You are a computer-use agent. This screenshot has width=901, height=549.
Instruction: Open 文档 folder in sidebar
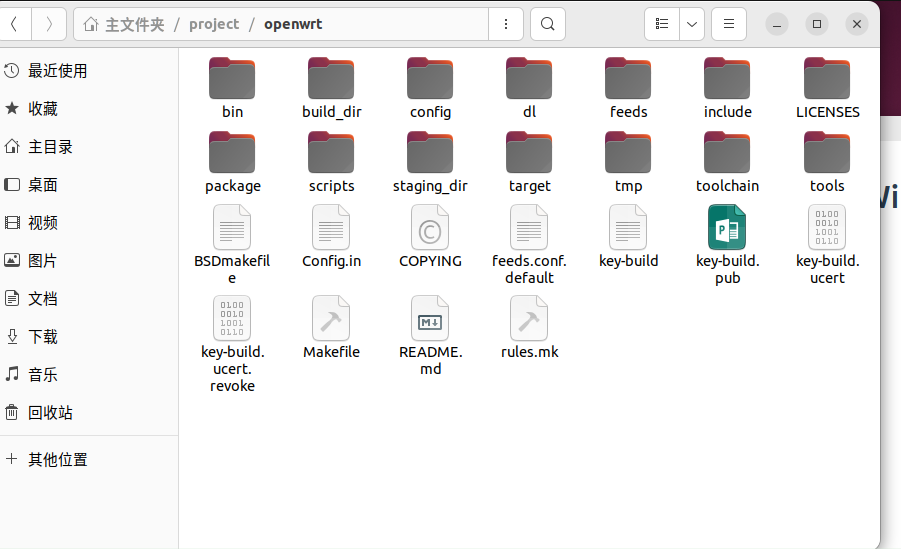coord(89,298)
